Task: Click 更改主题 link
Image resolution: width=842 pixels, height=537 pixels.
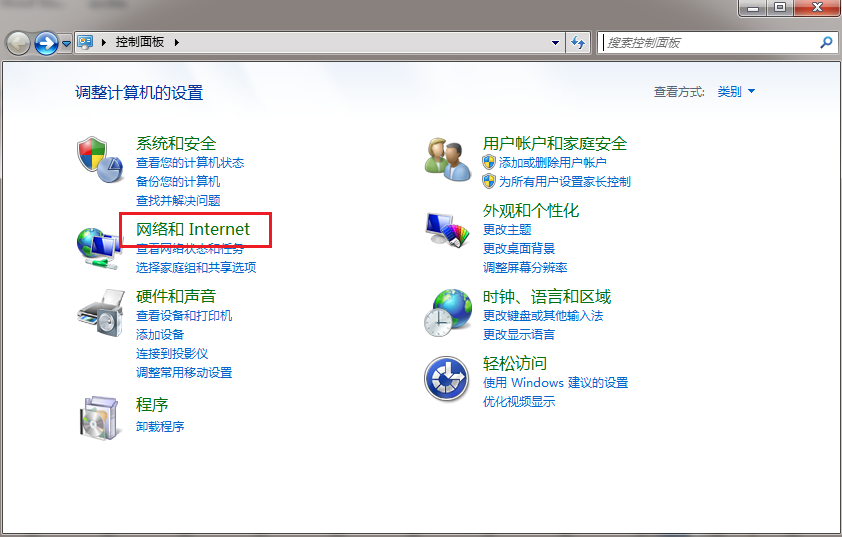Action: [507, 229]
